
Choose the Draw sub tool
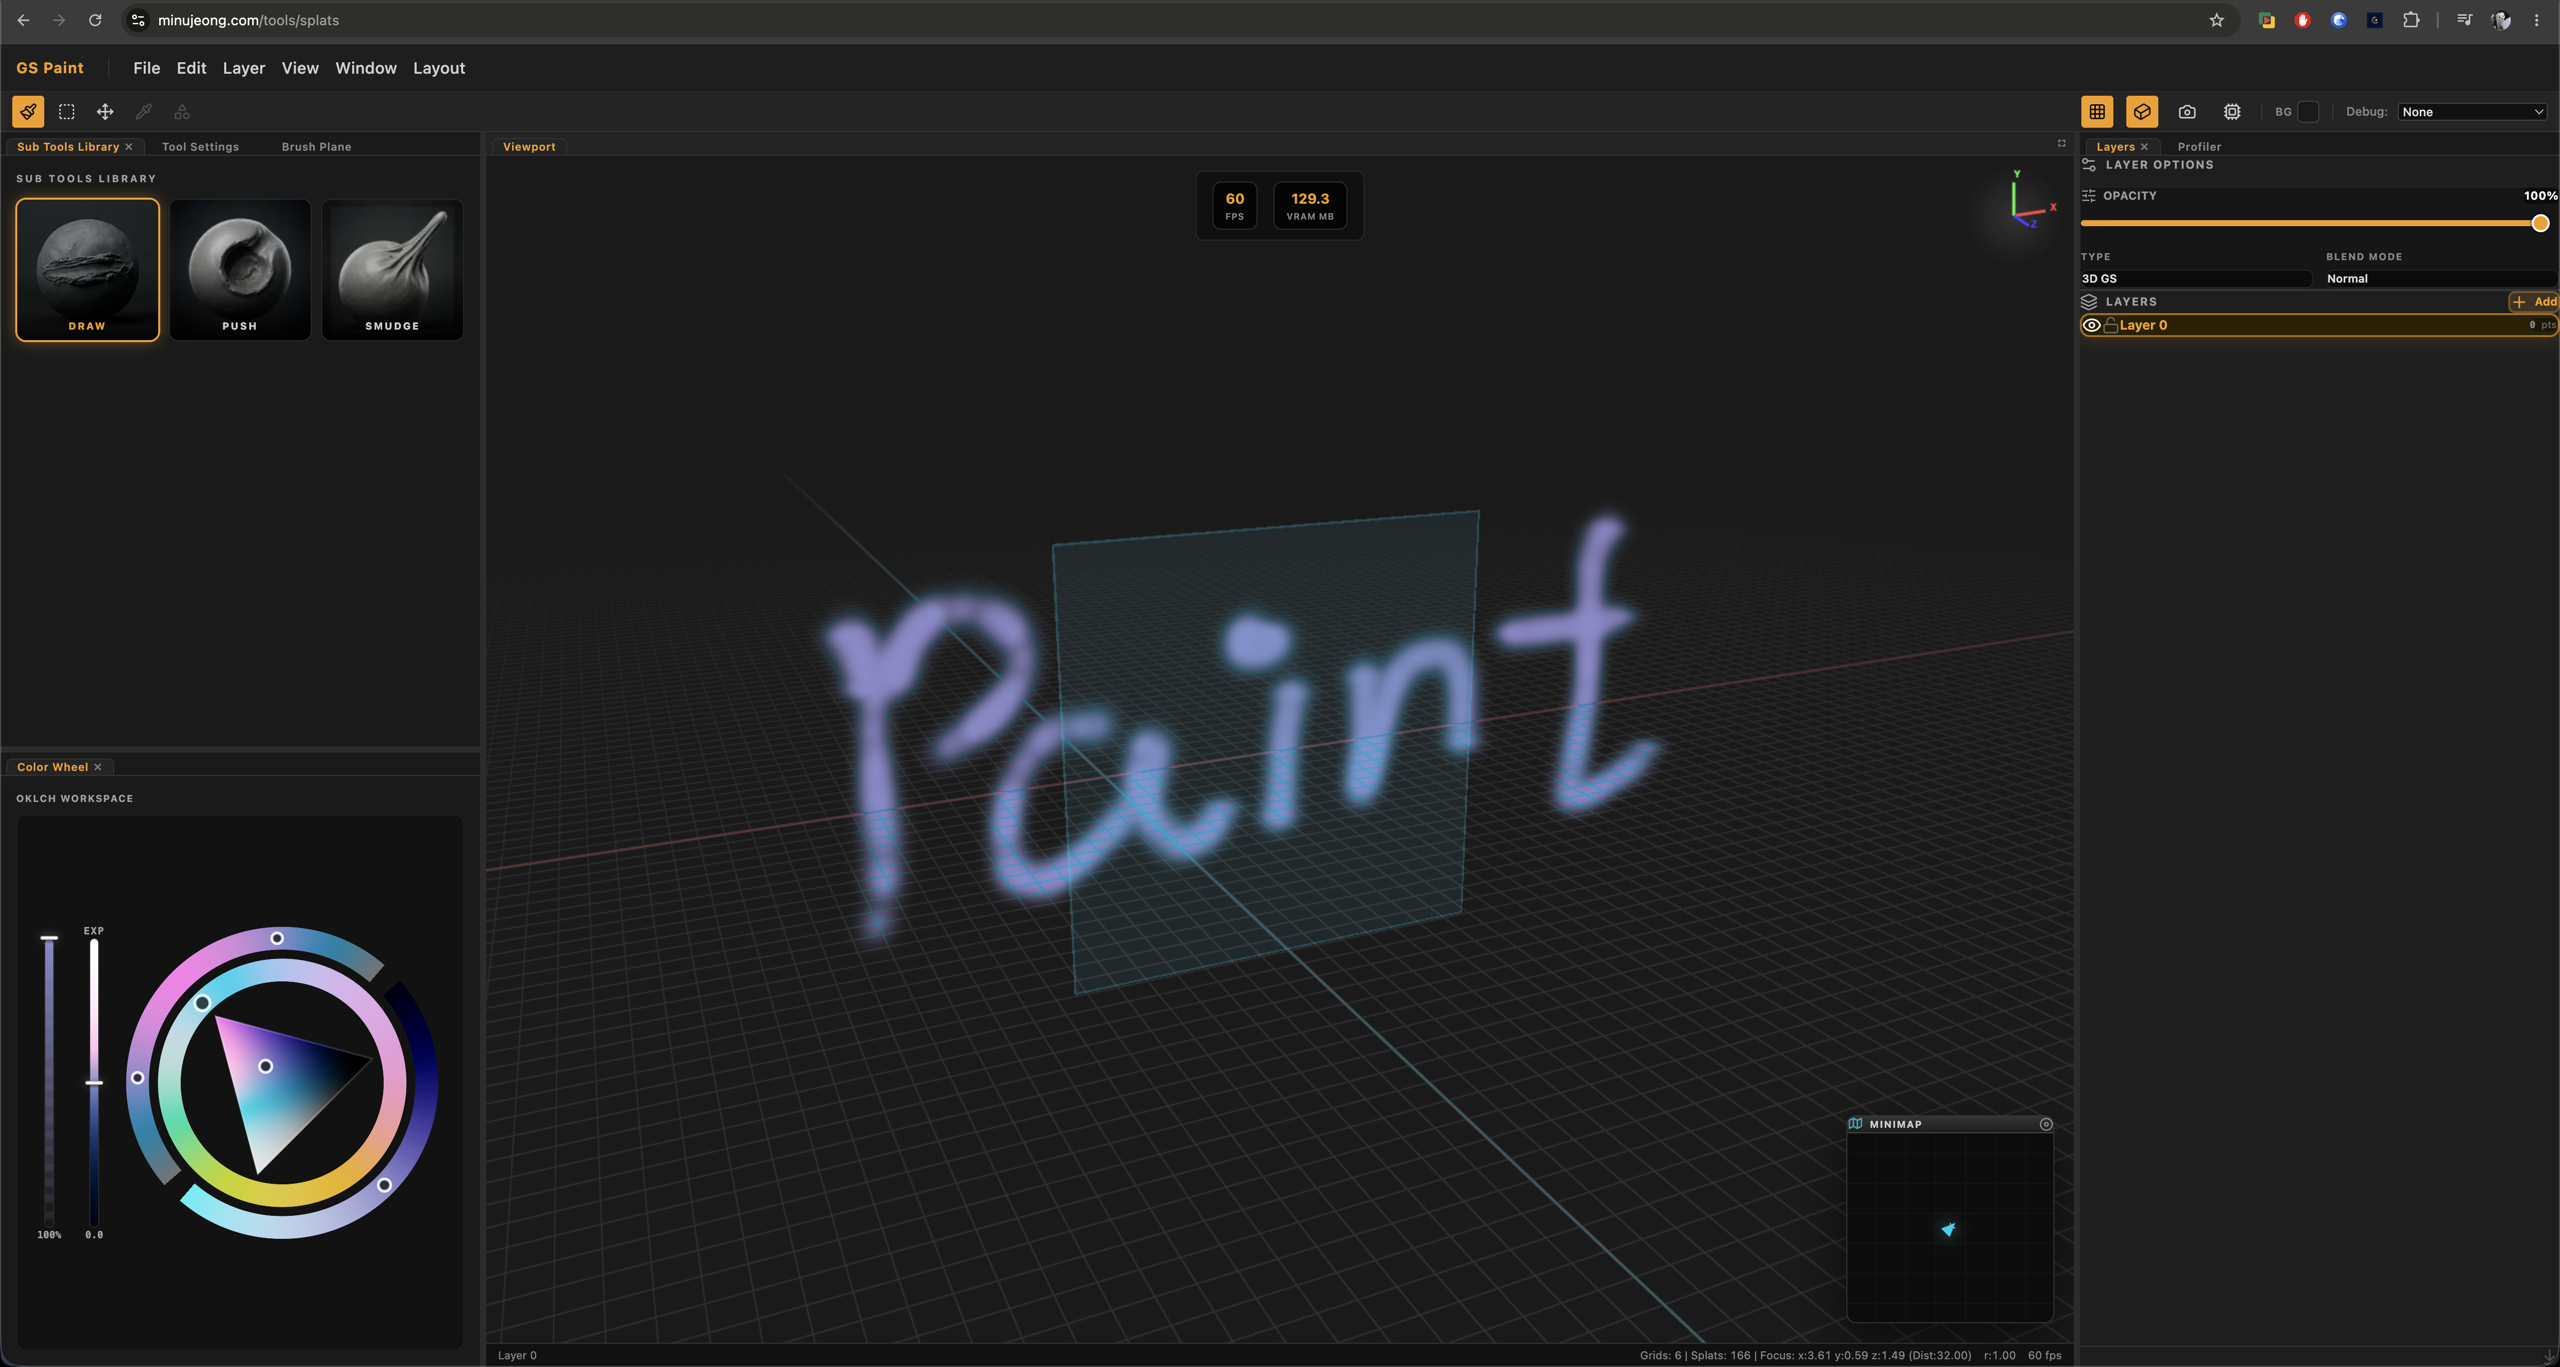(87, 269)
